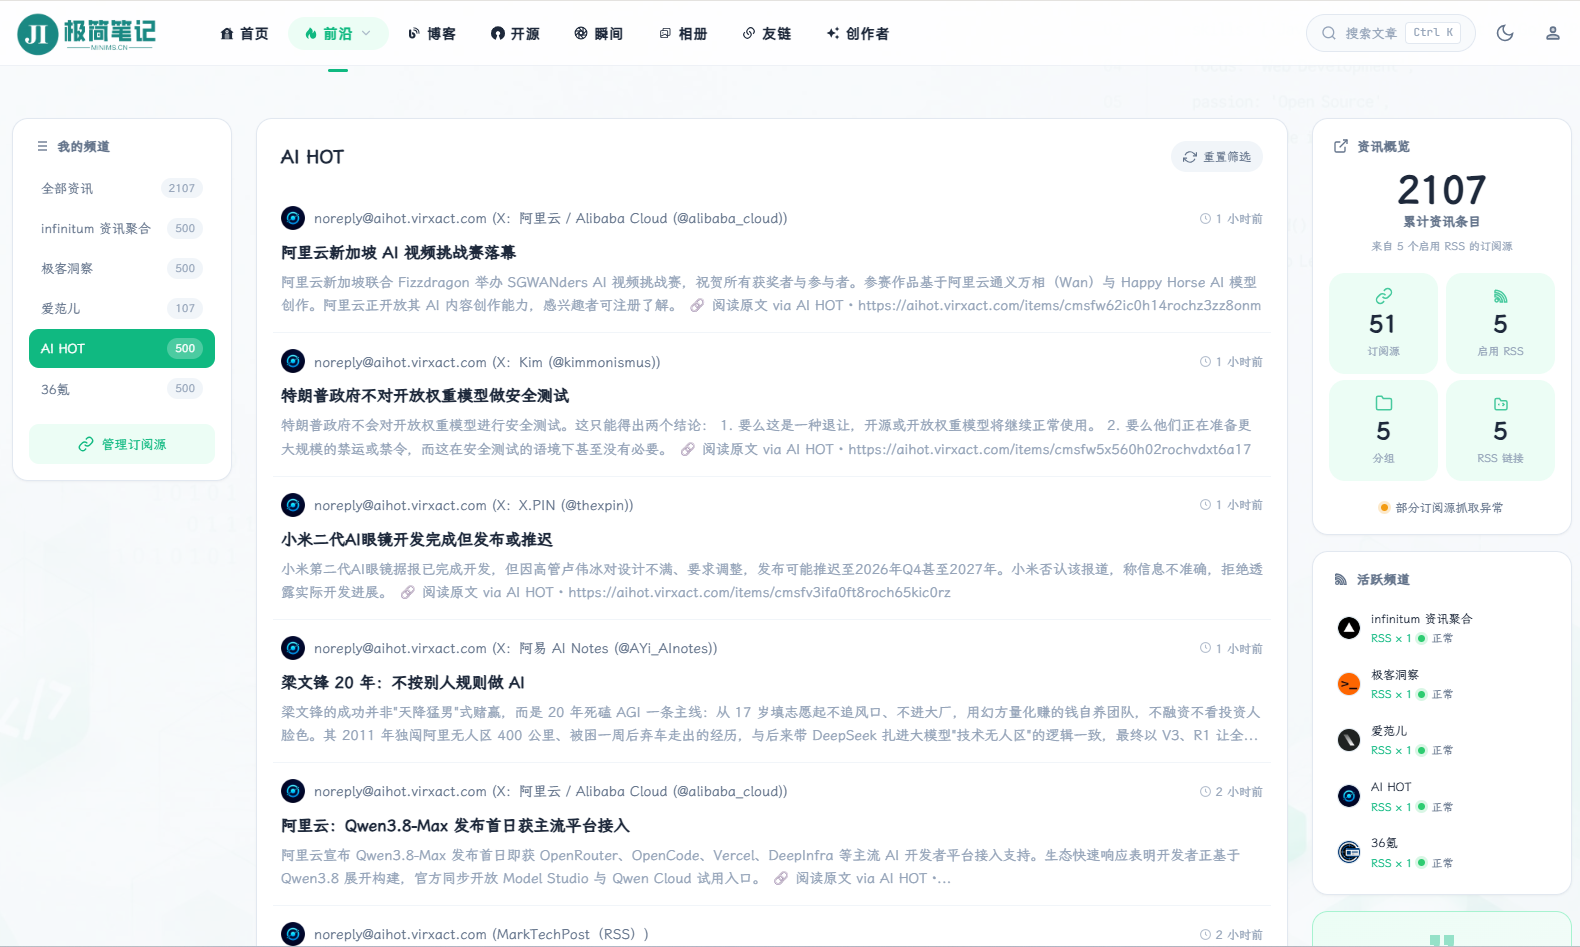
Task: Select the 36氪 sidebar channel
Action: tap(122, 388)
